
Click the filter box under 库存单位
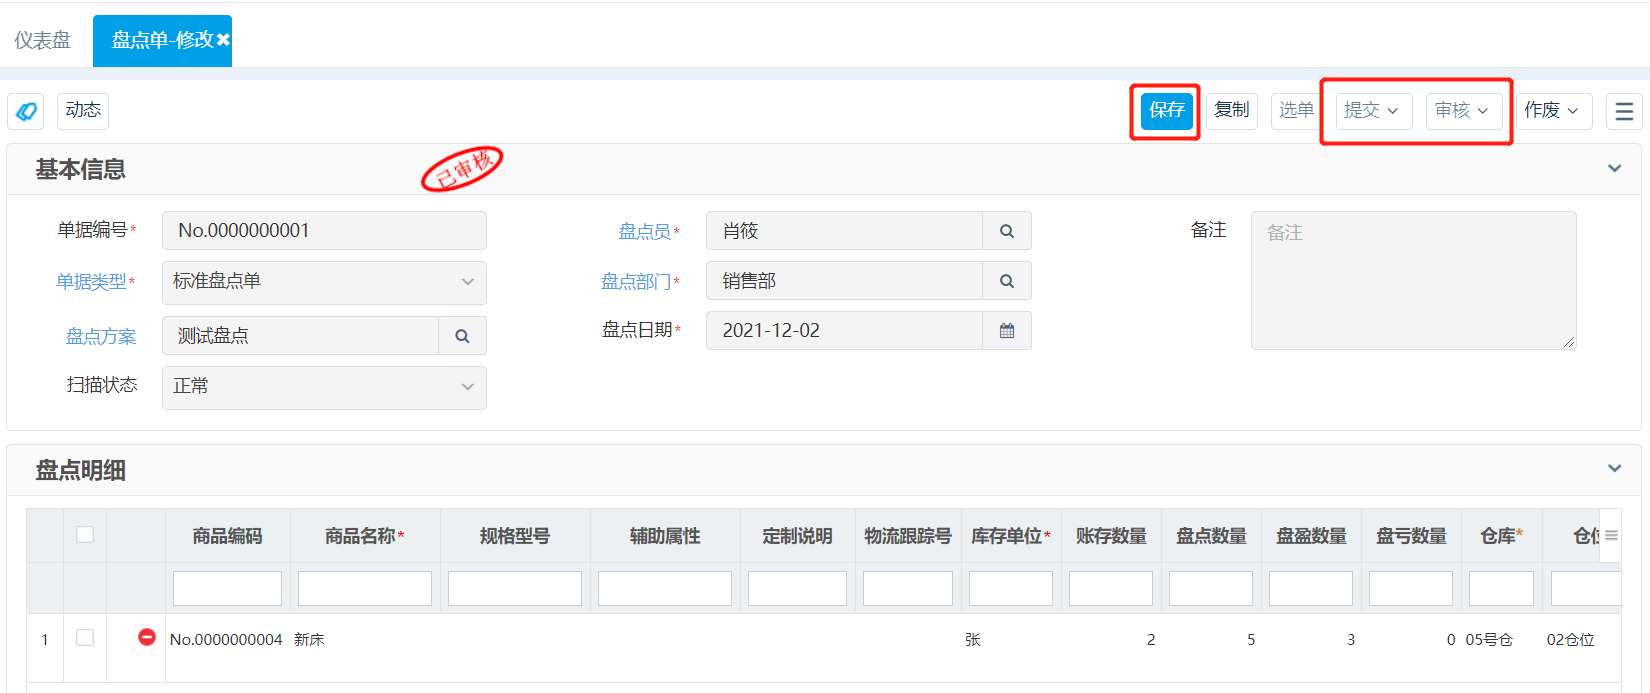(1011, 588)
